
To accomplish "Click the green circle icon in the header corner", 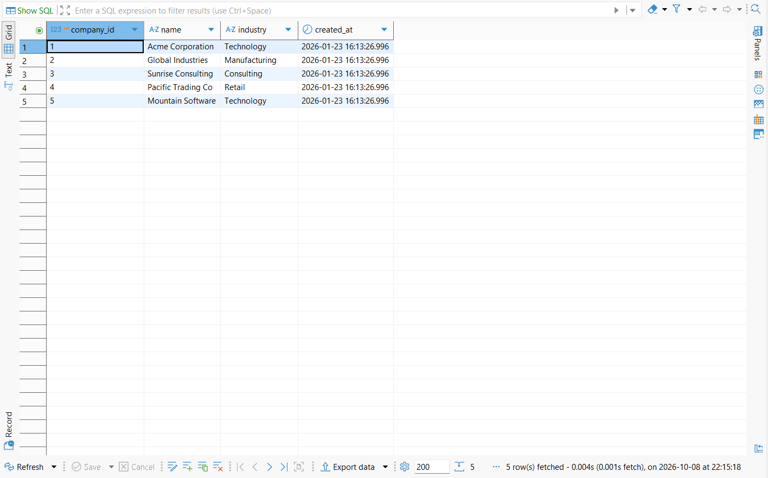I will click(x=39, y=30).
